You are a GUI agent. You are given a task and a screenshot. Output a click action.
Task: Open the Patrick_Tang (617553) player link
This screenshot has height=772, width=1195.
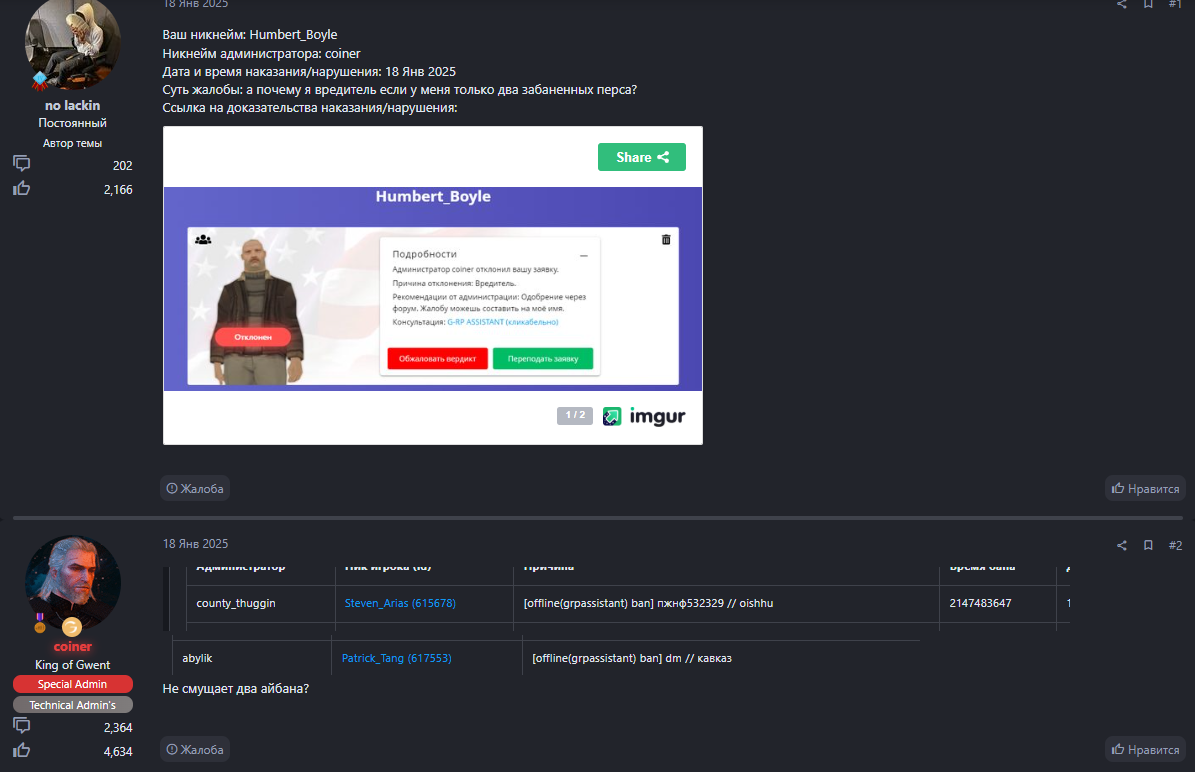[x=396, y=658]
